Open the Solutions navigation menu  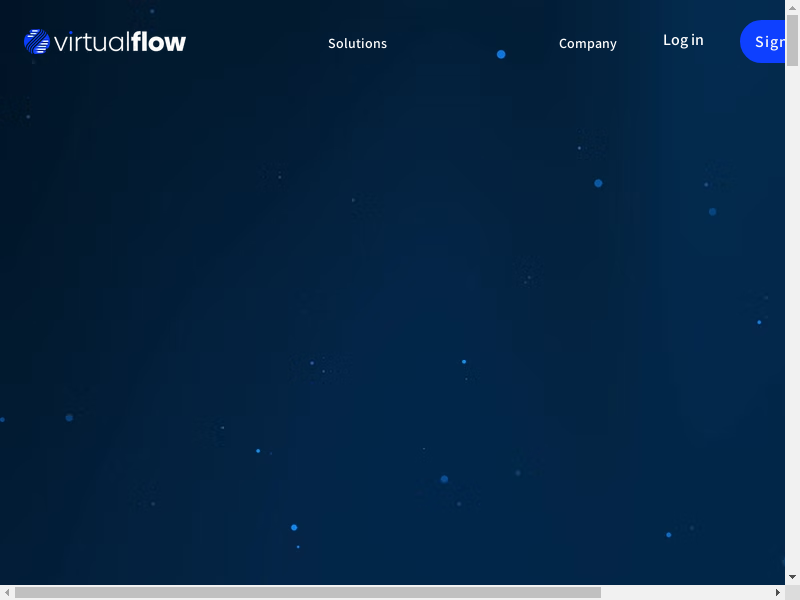click(357, 43)
